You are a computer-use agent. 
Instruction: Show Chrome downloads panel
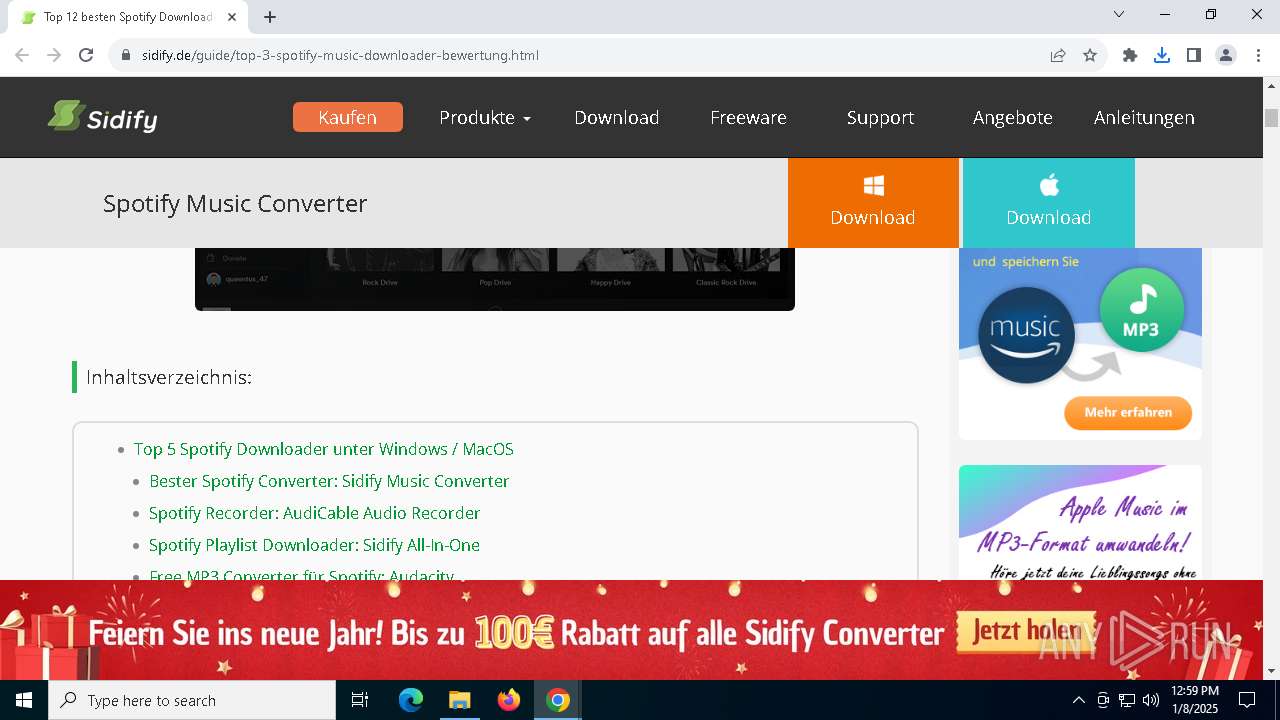point(1162,55)
